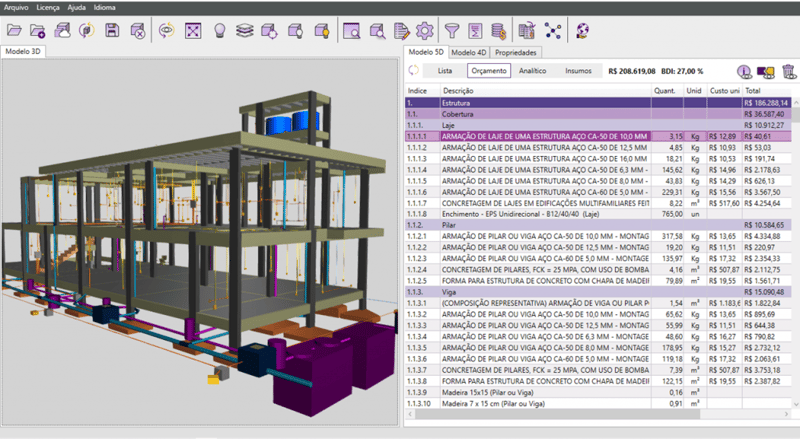Toggle the info visibility icon in the budget panel
The height and width of the screenshot is (439, 800).
coord(744,71)
